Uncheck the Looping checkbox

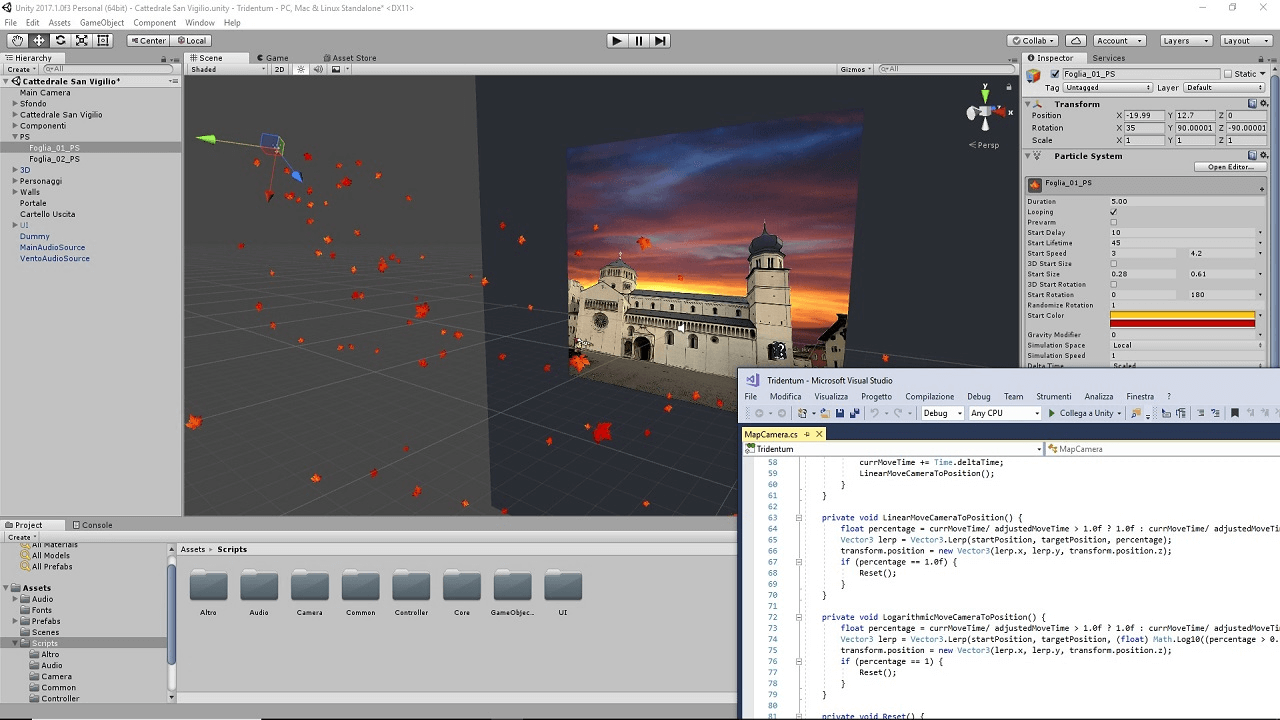point(1114,212)
